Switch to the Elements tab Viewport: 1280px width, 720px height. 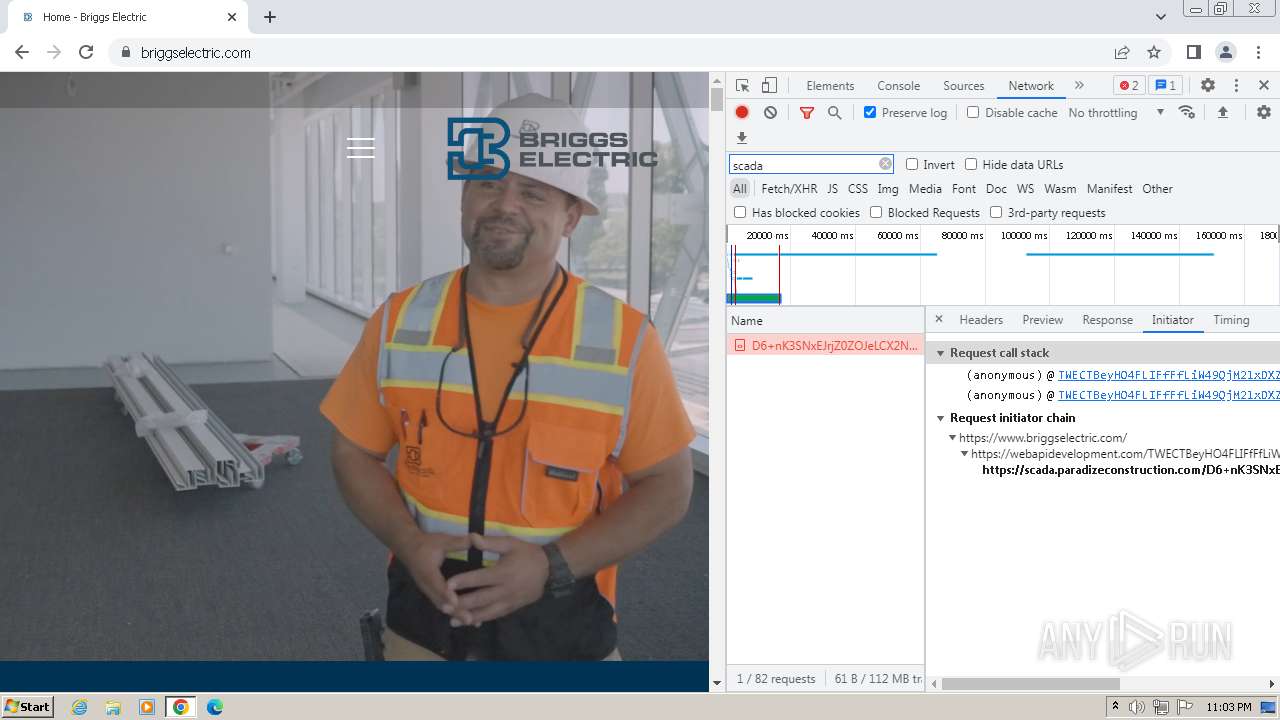(830, 85)
